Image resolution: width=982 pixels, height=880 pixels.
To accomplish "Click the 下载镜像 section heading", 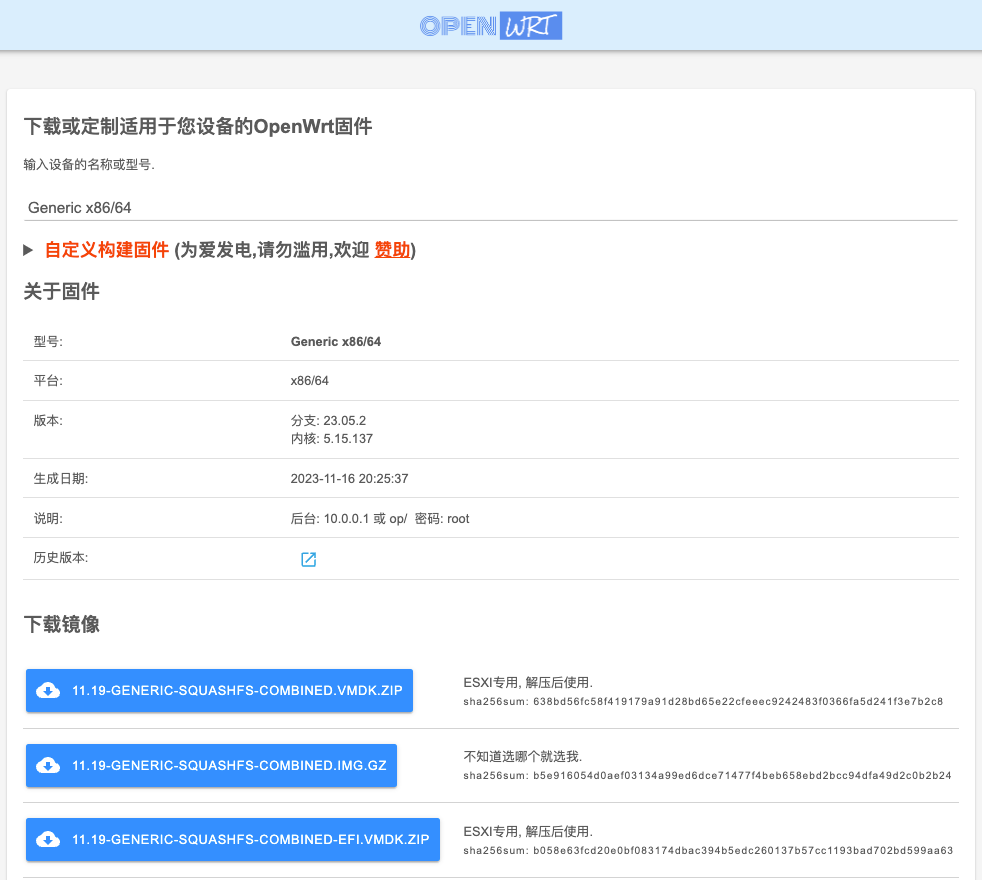I will point(62,625).
